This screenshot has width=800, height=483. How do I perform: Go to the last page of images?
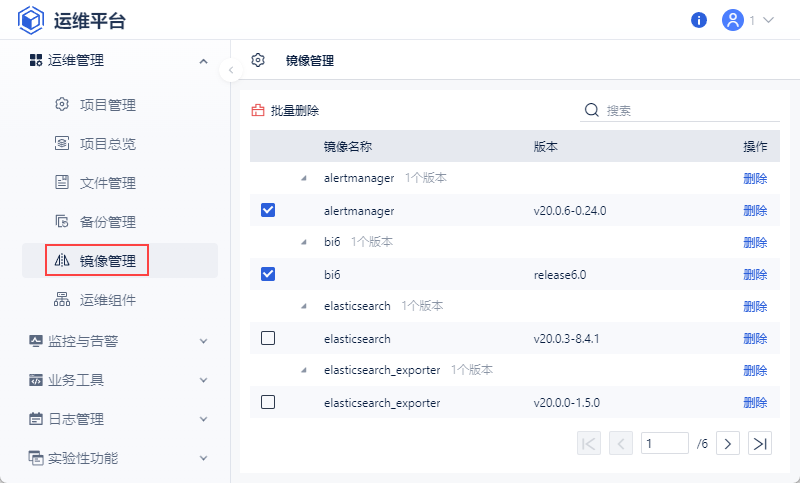(x=761, y=443)
